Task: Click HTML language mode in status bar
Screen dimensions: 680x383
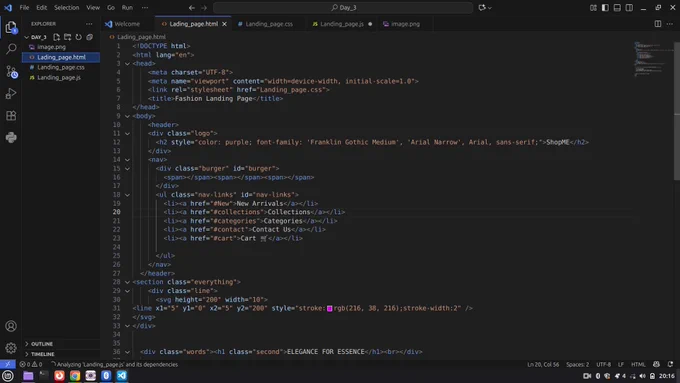Action: pos(638,364)
